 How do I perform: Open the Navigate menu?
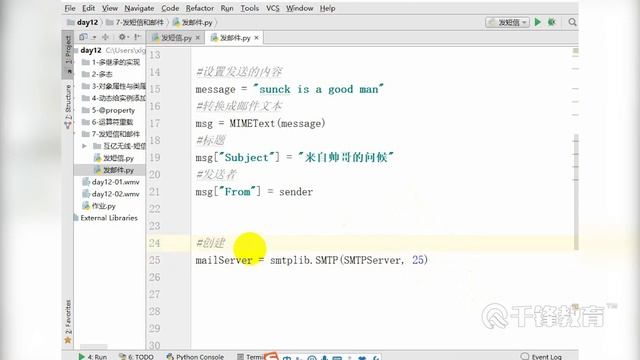[139, 8]
